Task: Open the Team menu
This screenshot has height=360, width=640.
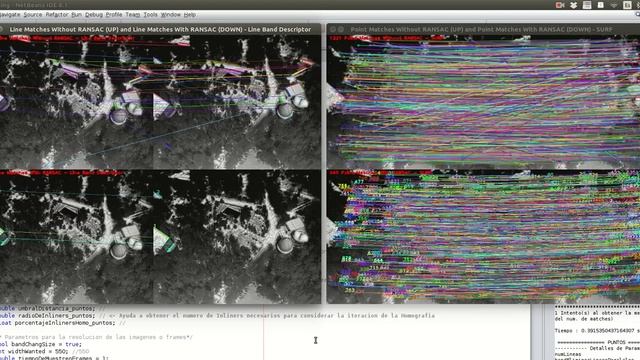Action: click(x=133, y=15)
